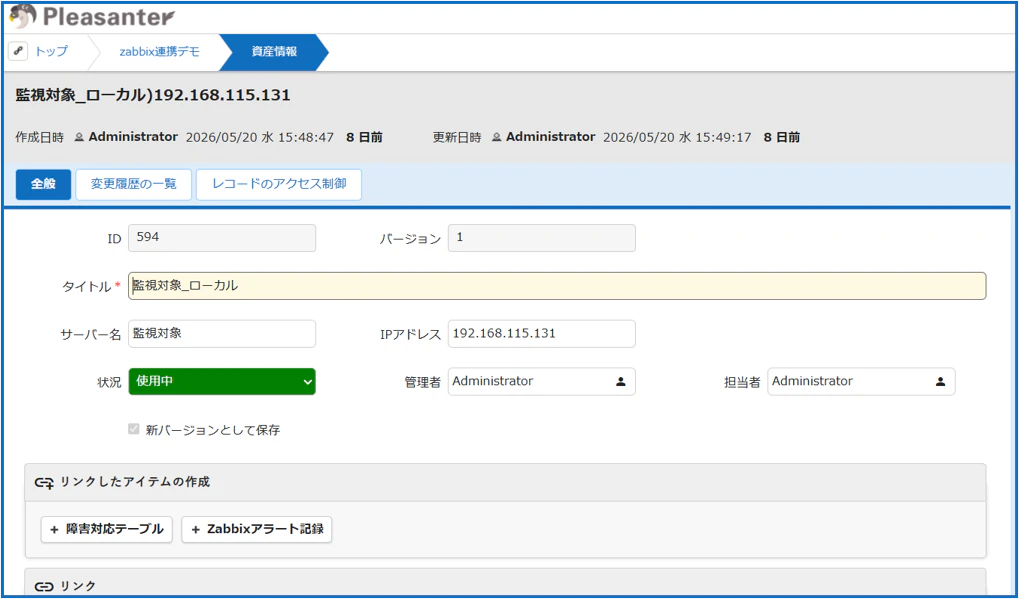Create linked Zabbixアラート記録 item
Image resolution: width=1019 pixels, height=599 pixels.
(x=257, y=529)
